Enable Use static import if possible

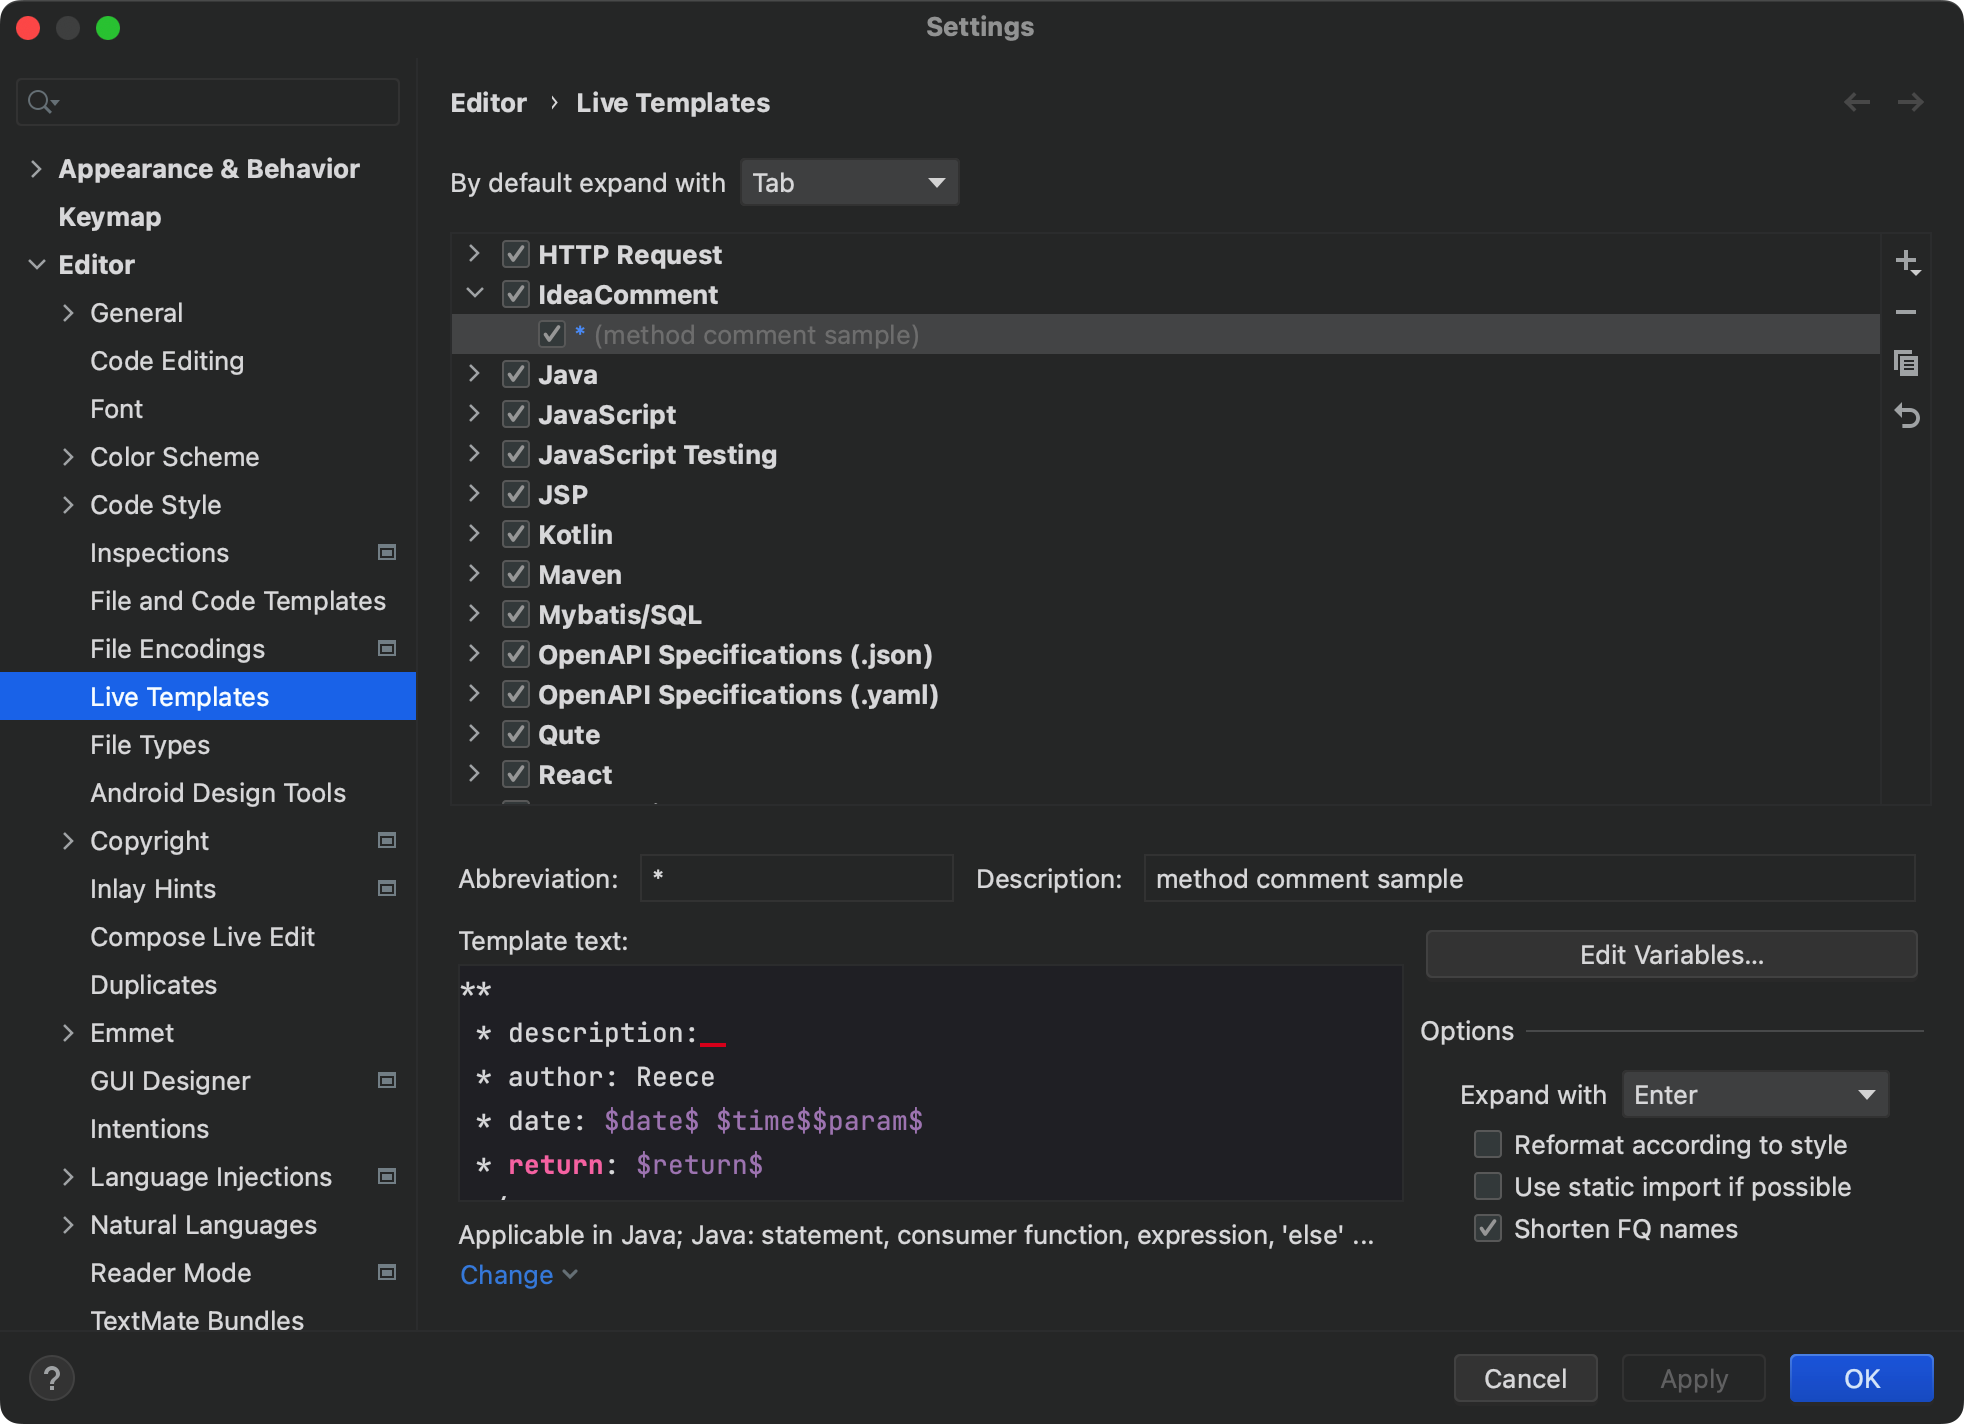[1488, 1186]
